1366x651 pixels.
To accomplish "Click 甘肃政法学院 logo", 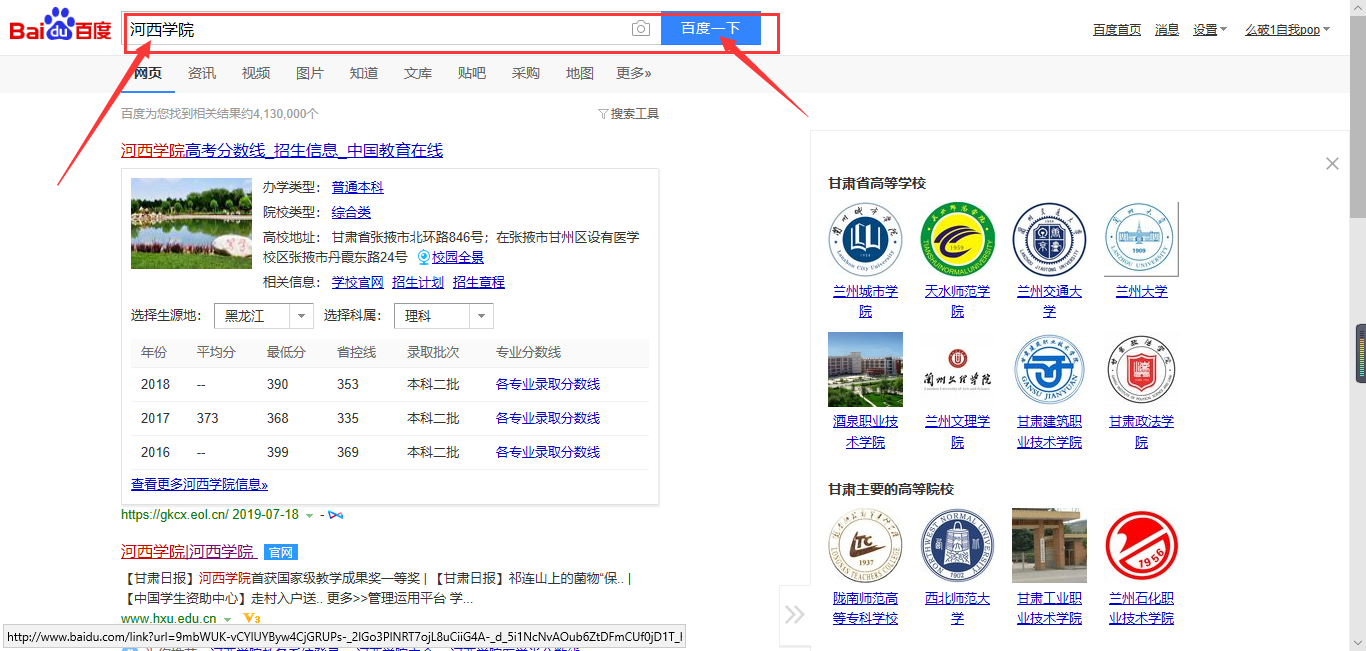I will click(x=1141, y=370).
